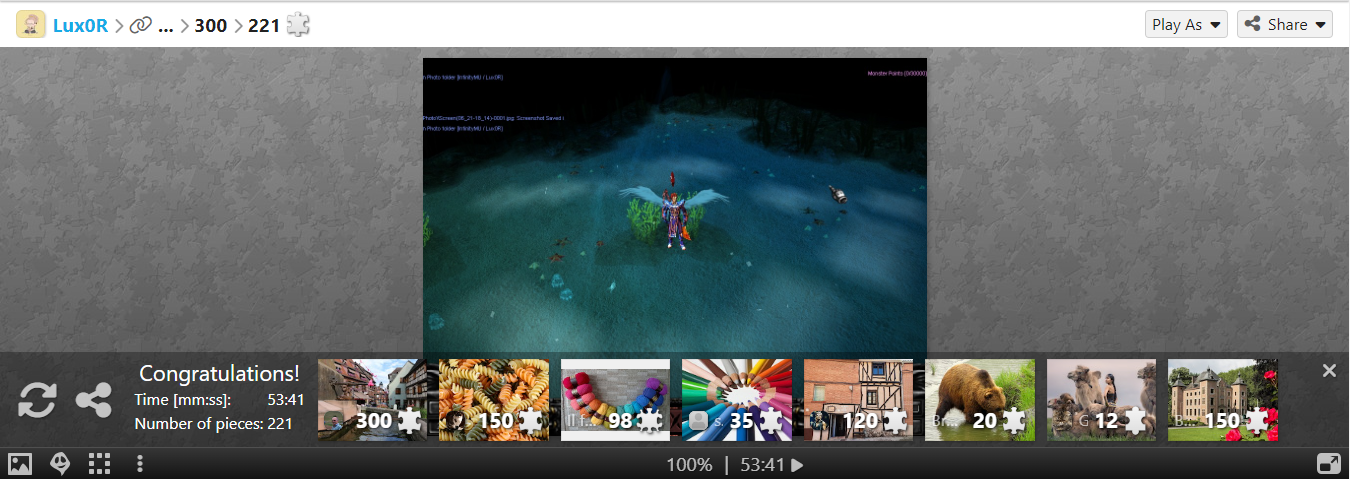
Task: Expand the ellipsis breadcrumb item
Action: tap(165, 25)
